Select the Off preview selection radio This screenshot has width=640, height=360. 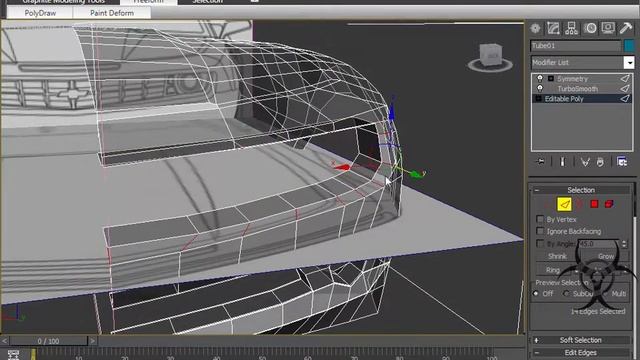tap(536, 293)
